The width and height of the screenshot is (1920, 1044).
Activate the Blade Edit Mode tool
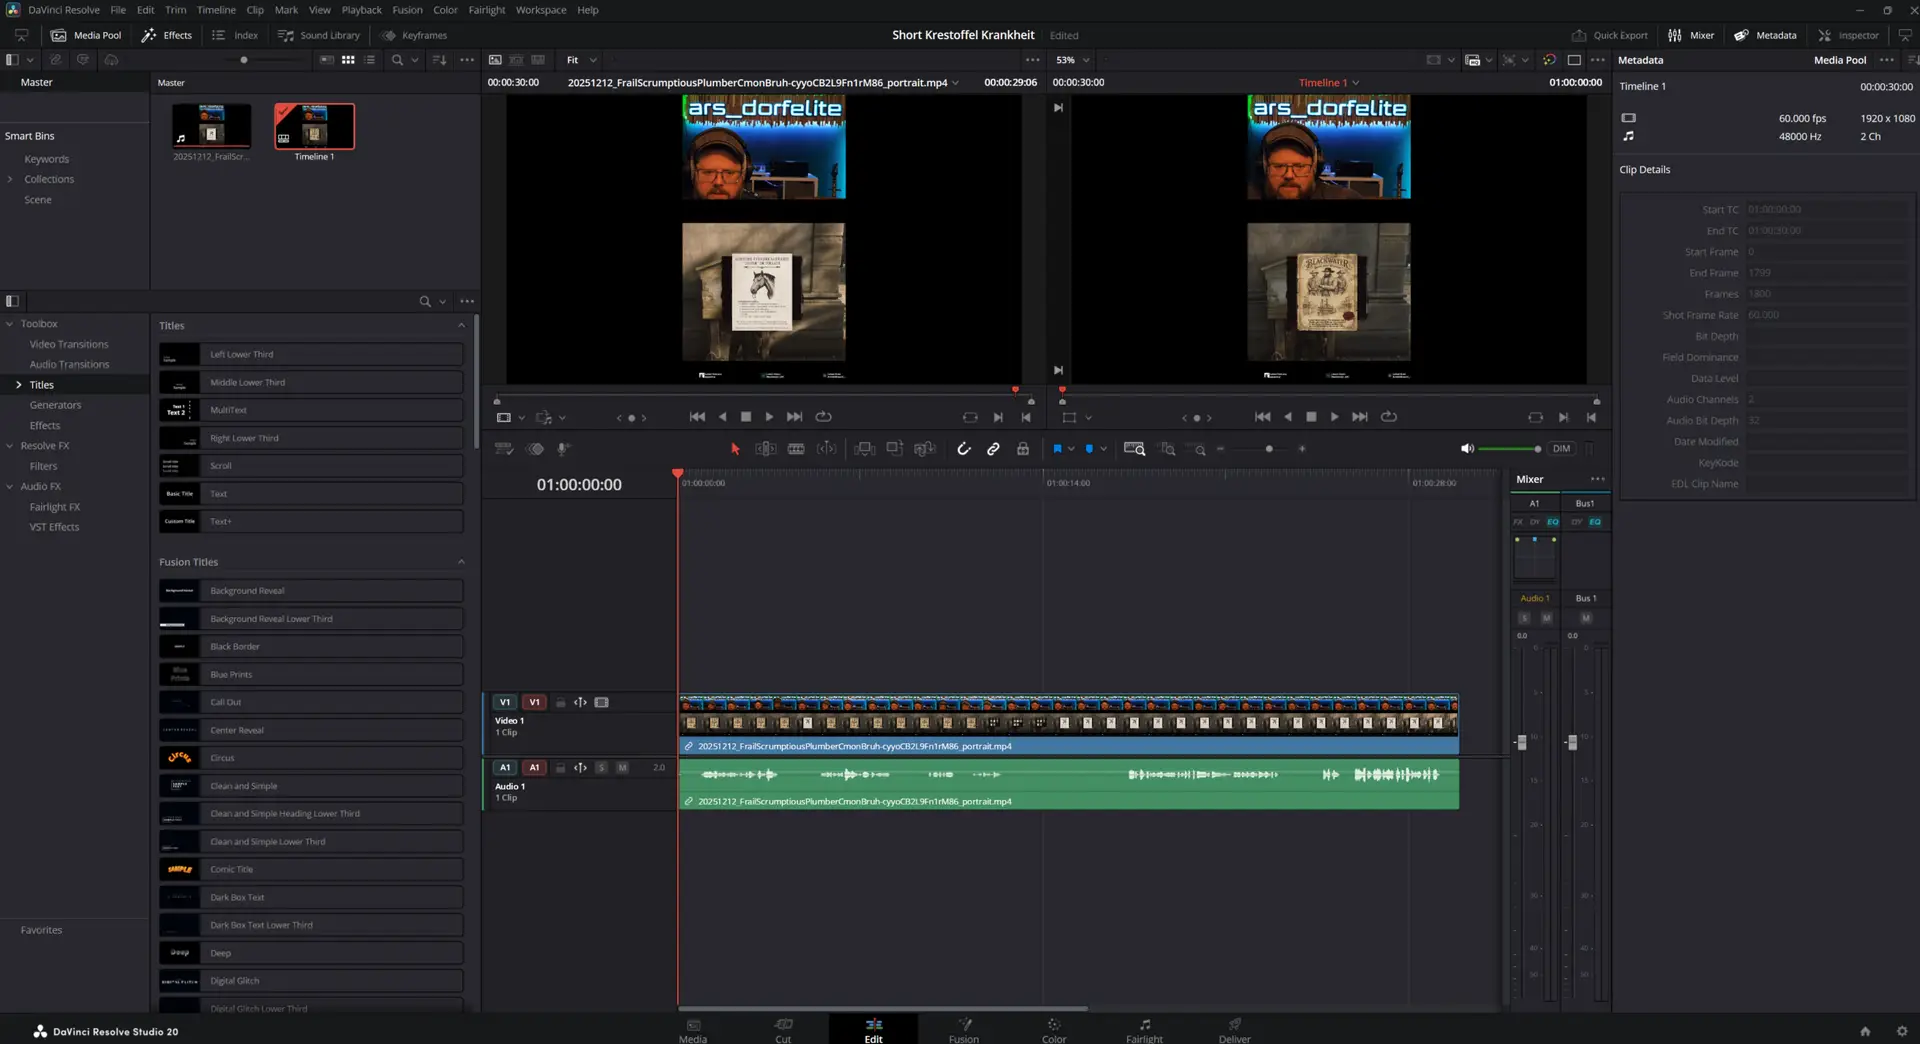click(796, 449)
